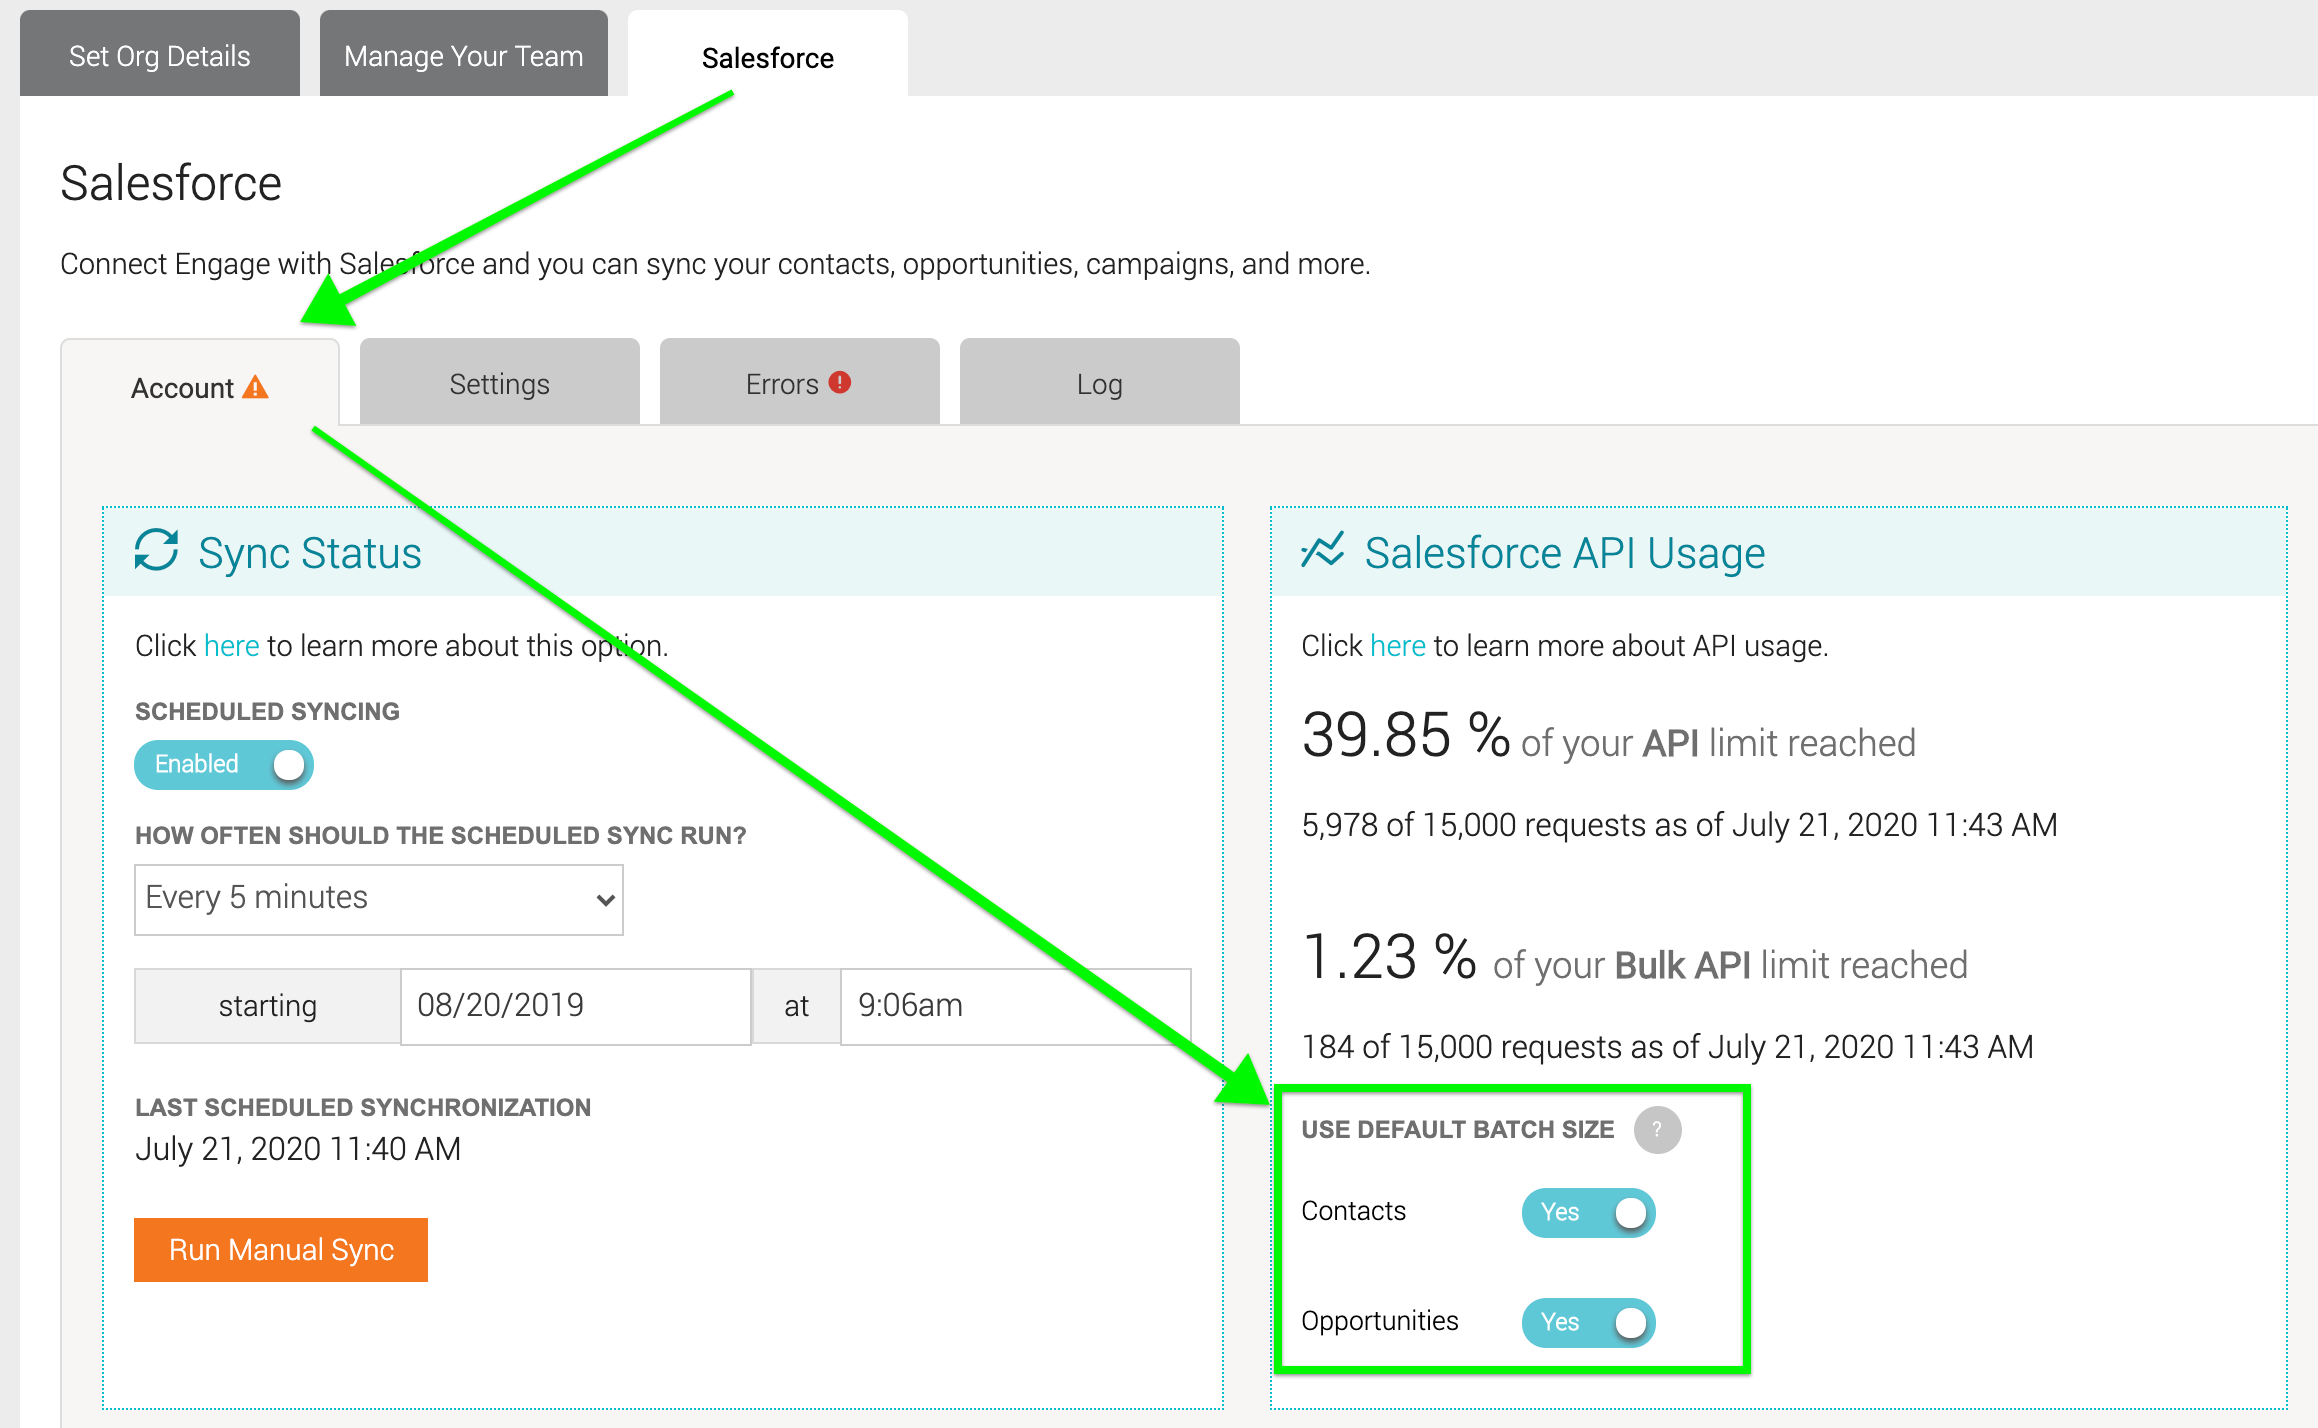Open the Log sub-tab
The height and width of the screenshot is (1428, 2318).
(x=1100, y=382)
